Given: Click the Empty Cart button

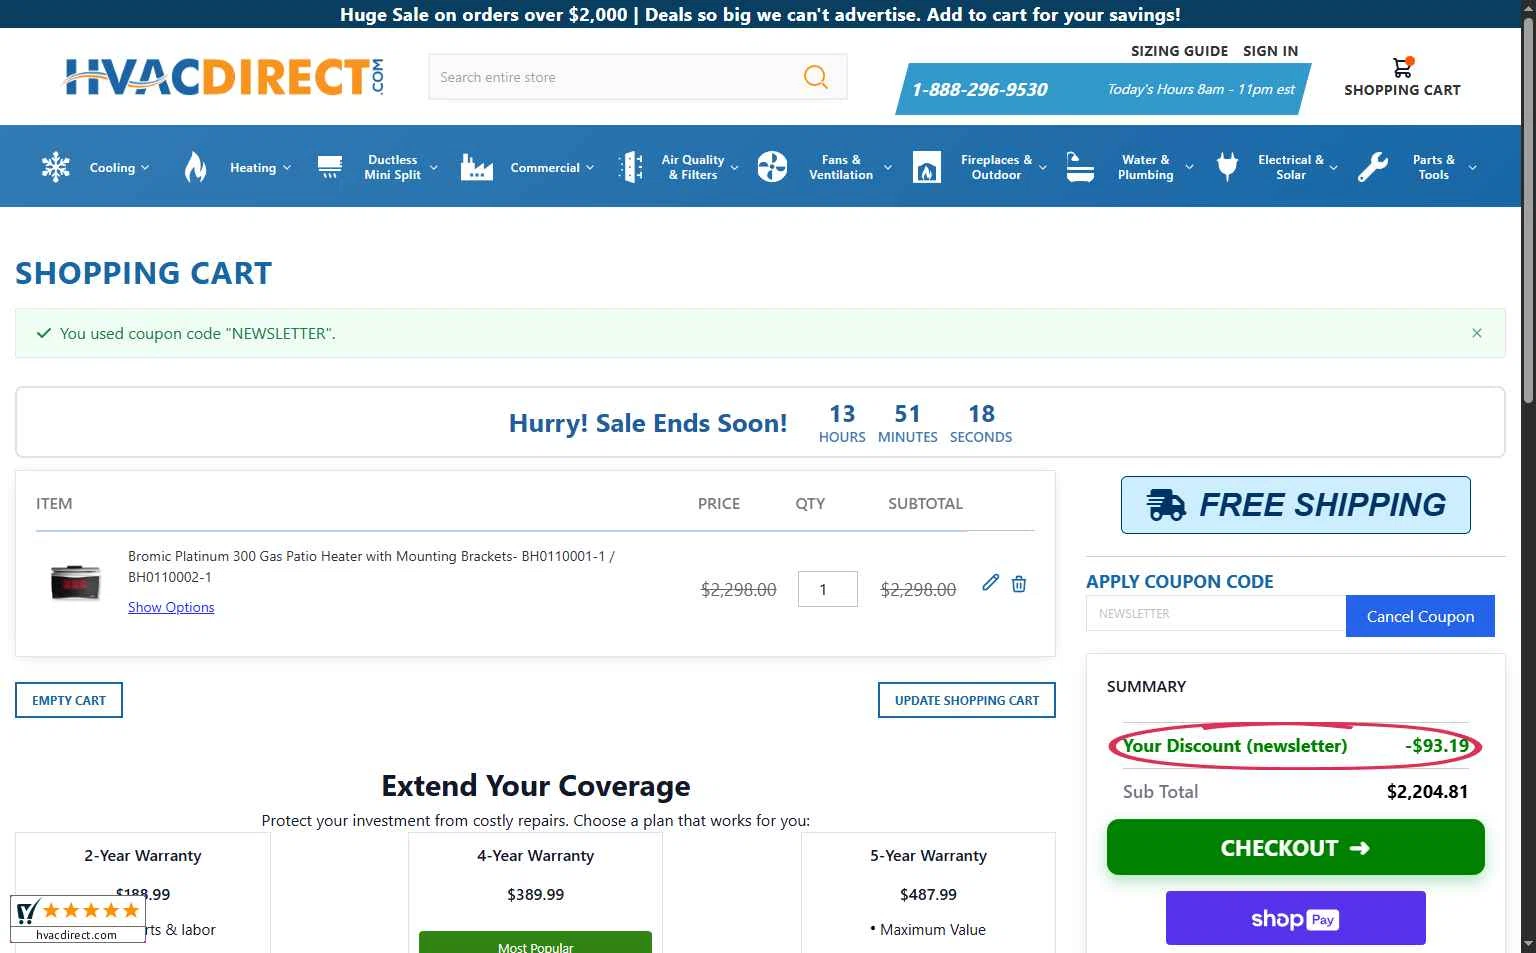Looking at the screenshot, I should pos(69,700).
